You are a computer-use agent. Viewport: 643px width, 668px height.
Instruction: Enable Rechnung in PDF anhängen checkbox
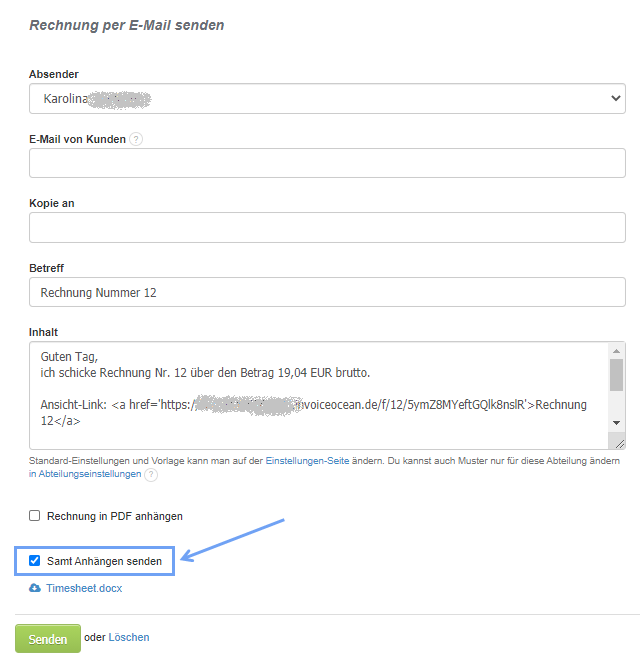click(35, 516)
